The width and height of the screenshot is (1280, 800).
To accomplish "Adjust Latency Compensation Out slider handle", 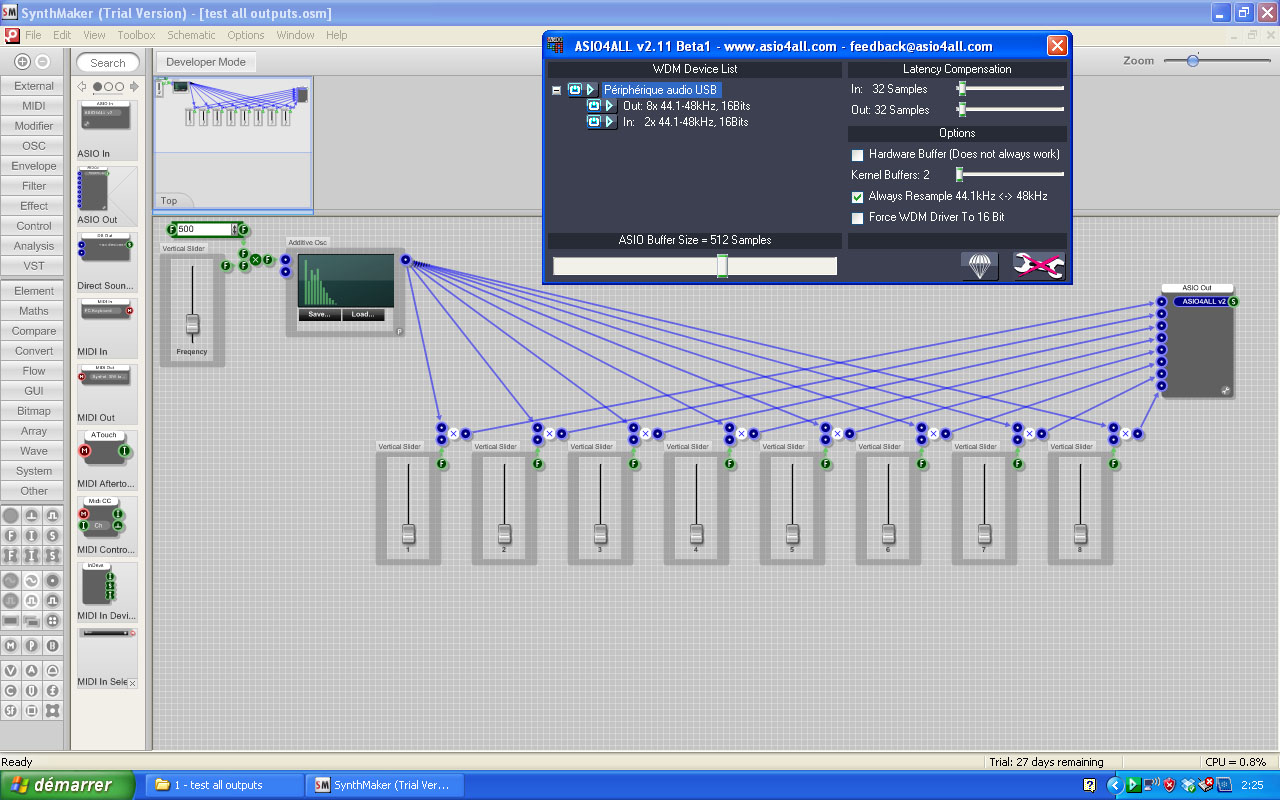I will click(961, 110).
